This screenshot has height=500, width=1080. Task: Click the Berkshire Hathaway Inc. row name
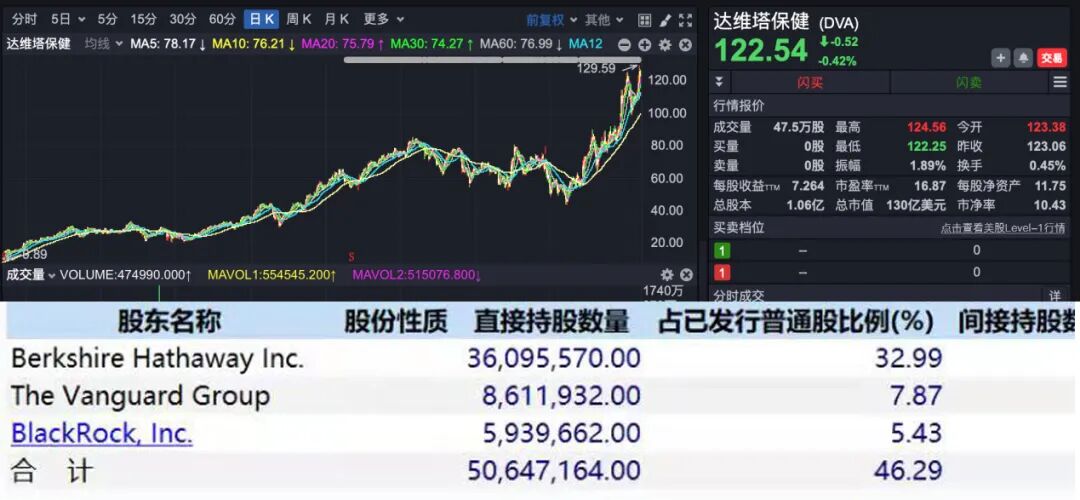click(x=158, y=358)
